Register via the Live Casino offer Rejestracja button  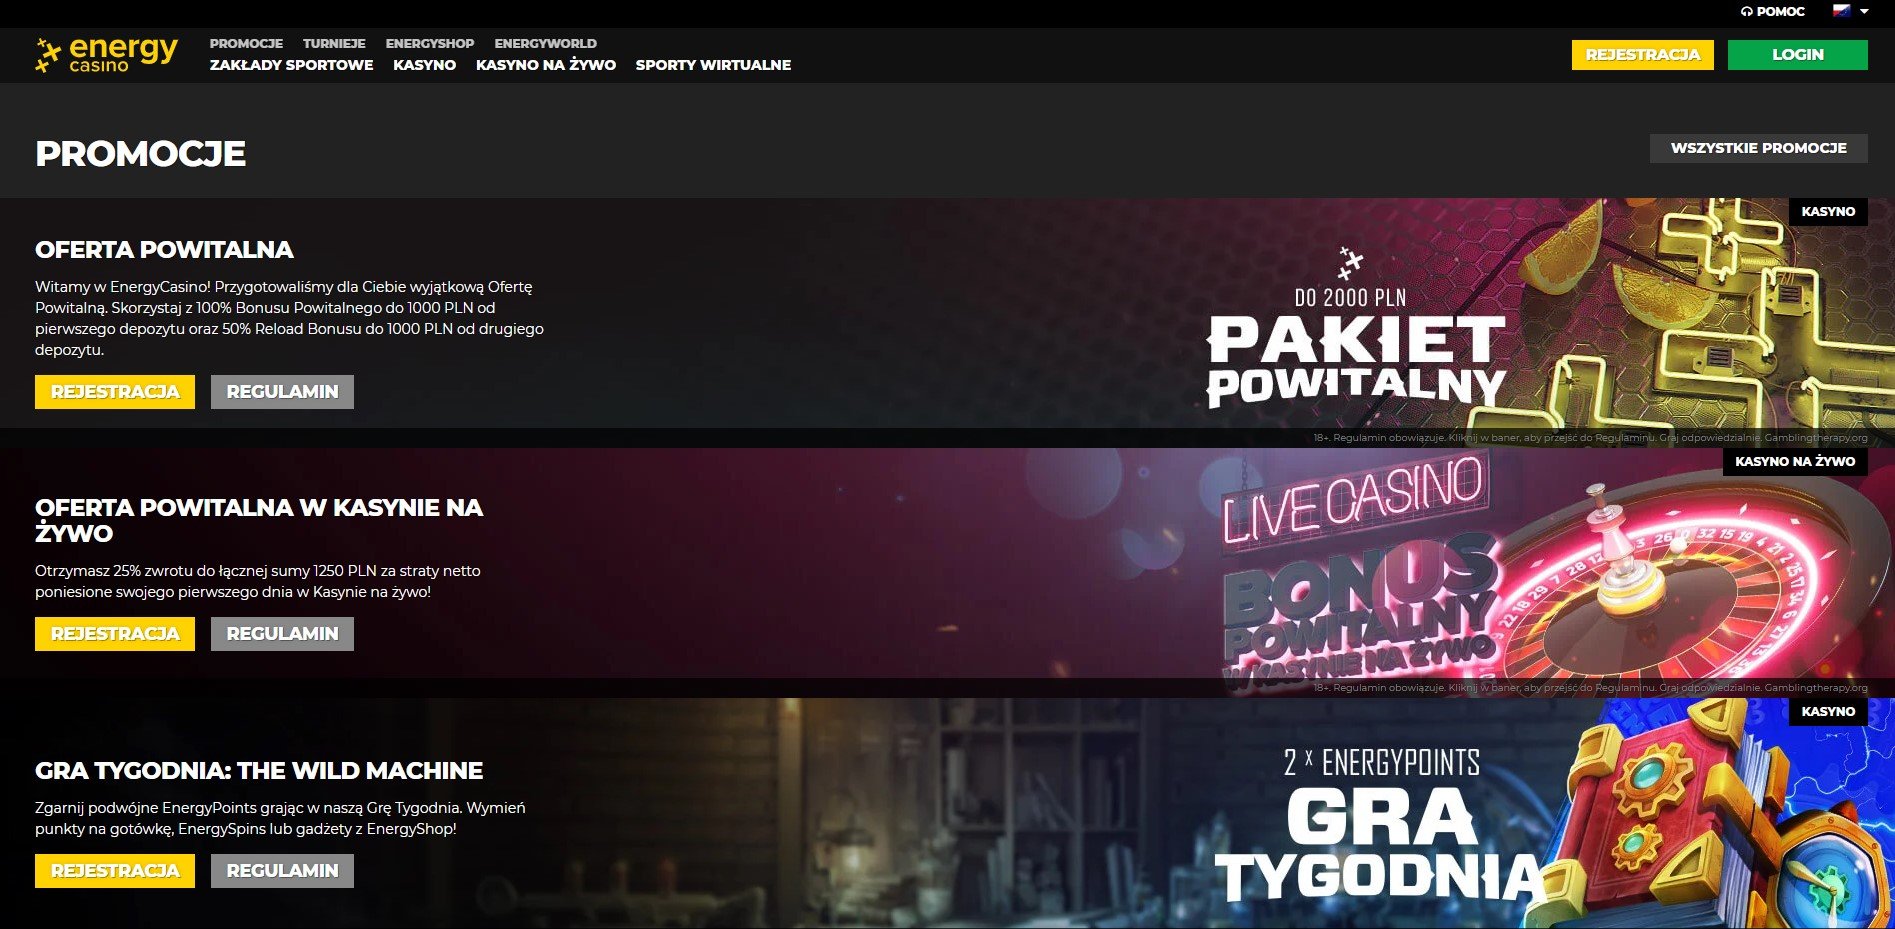click(115, 634)
